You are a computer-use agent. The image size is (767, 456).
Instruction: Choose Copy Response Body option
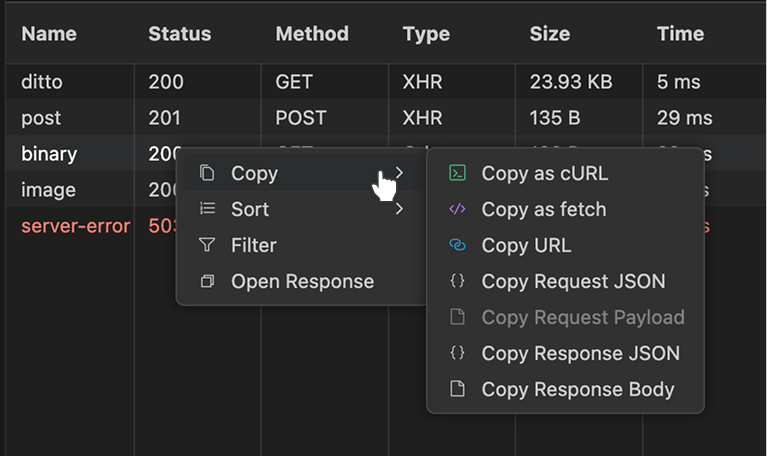click(x=577, y=389)
